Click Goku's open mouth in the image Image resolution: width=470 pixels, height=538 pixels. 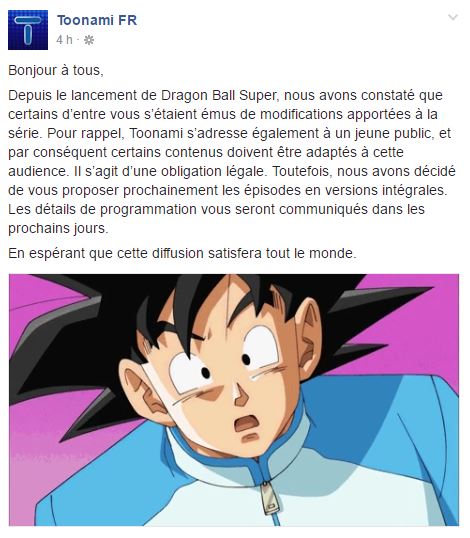248,424
